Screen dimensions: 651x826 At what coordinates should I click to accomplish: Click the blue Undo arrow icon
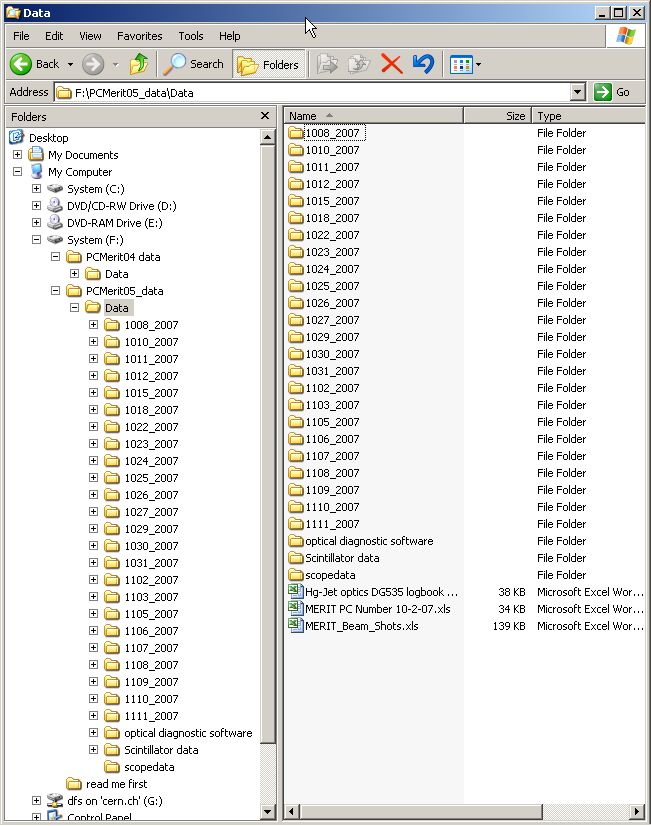423,64
